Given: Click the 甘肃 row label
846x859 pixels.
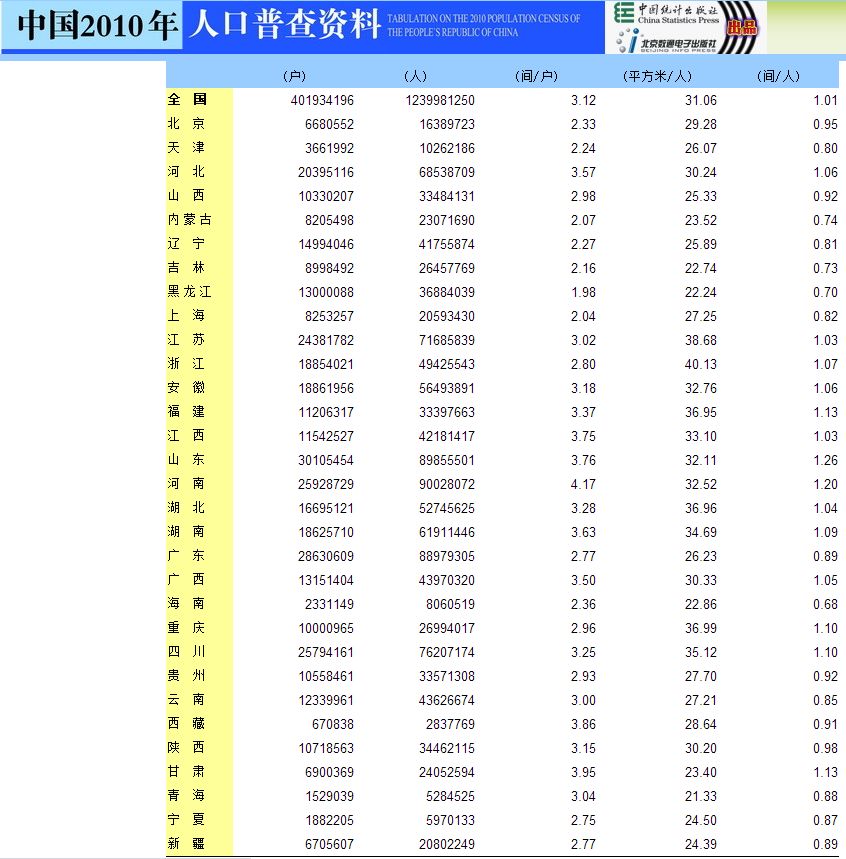Looking at the screenshot, I should (186, 772).
